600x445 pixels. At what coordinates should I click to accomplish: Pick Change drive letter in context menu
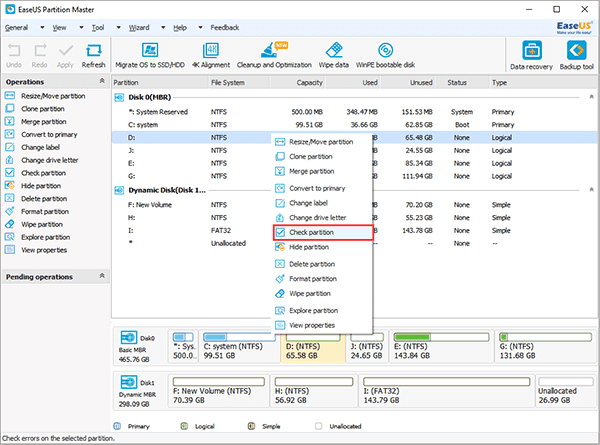click(x=321, y=218)
